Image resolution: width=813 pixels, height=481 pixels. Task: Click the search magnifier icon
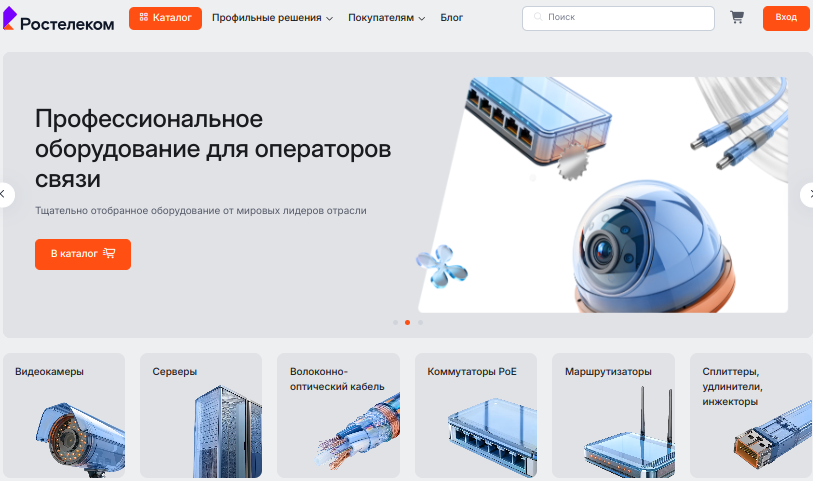point(538,17)
